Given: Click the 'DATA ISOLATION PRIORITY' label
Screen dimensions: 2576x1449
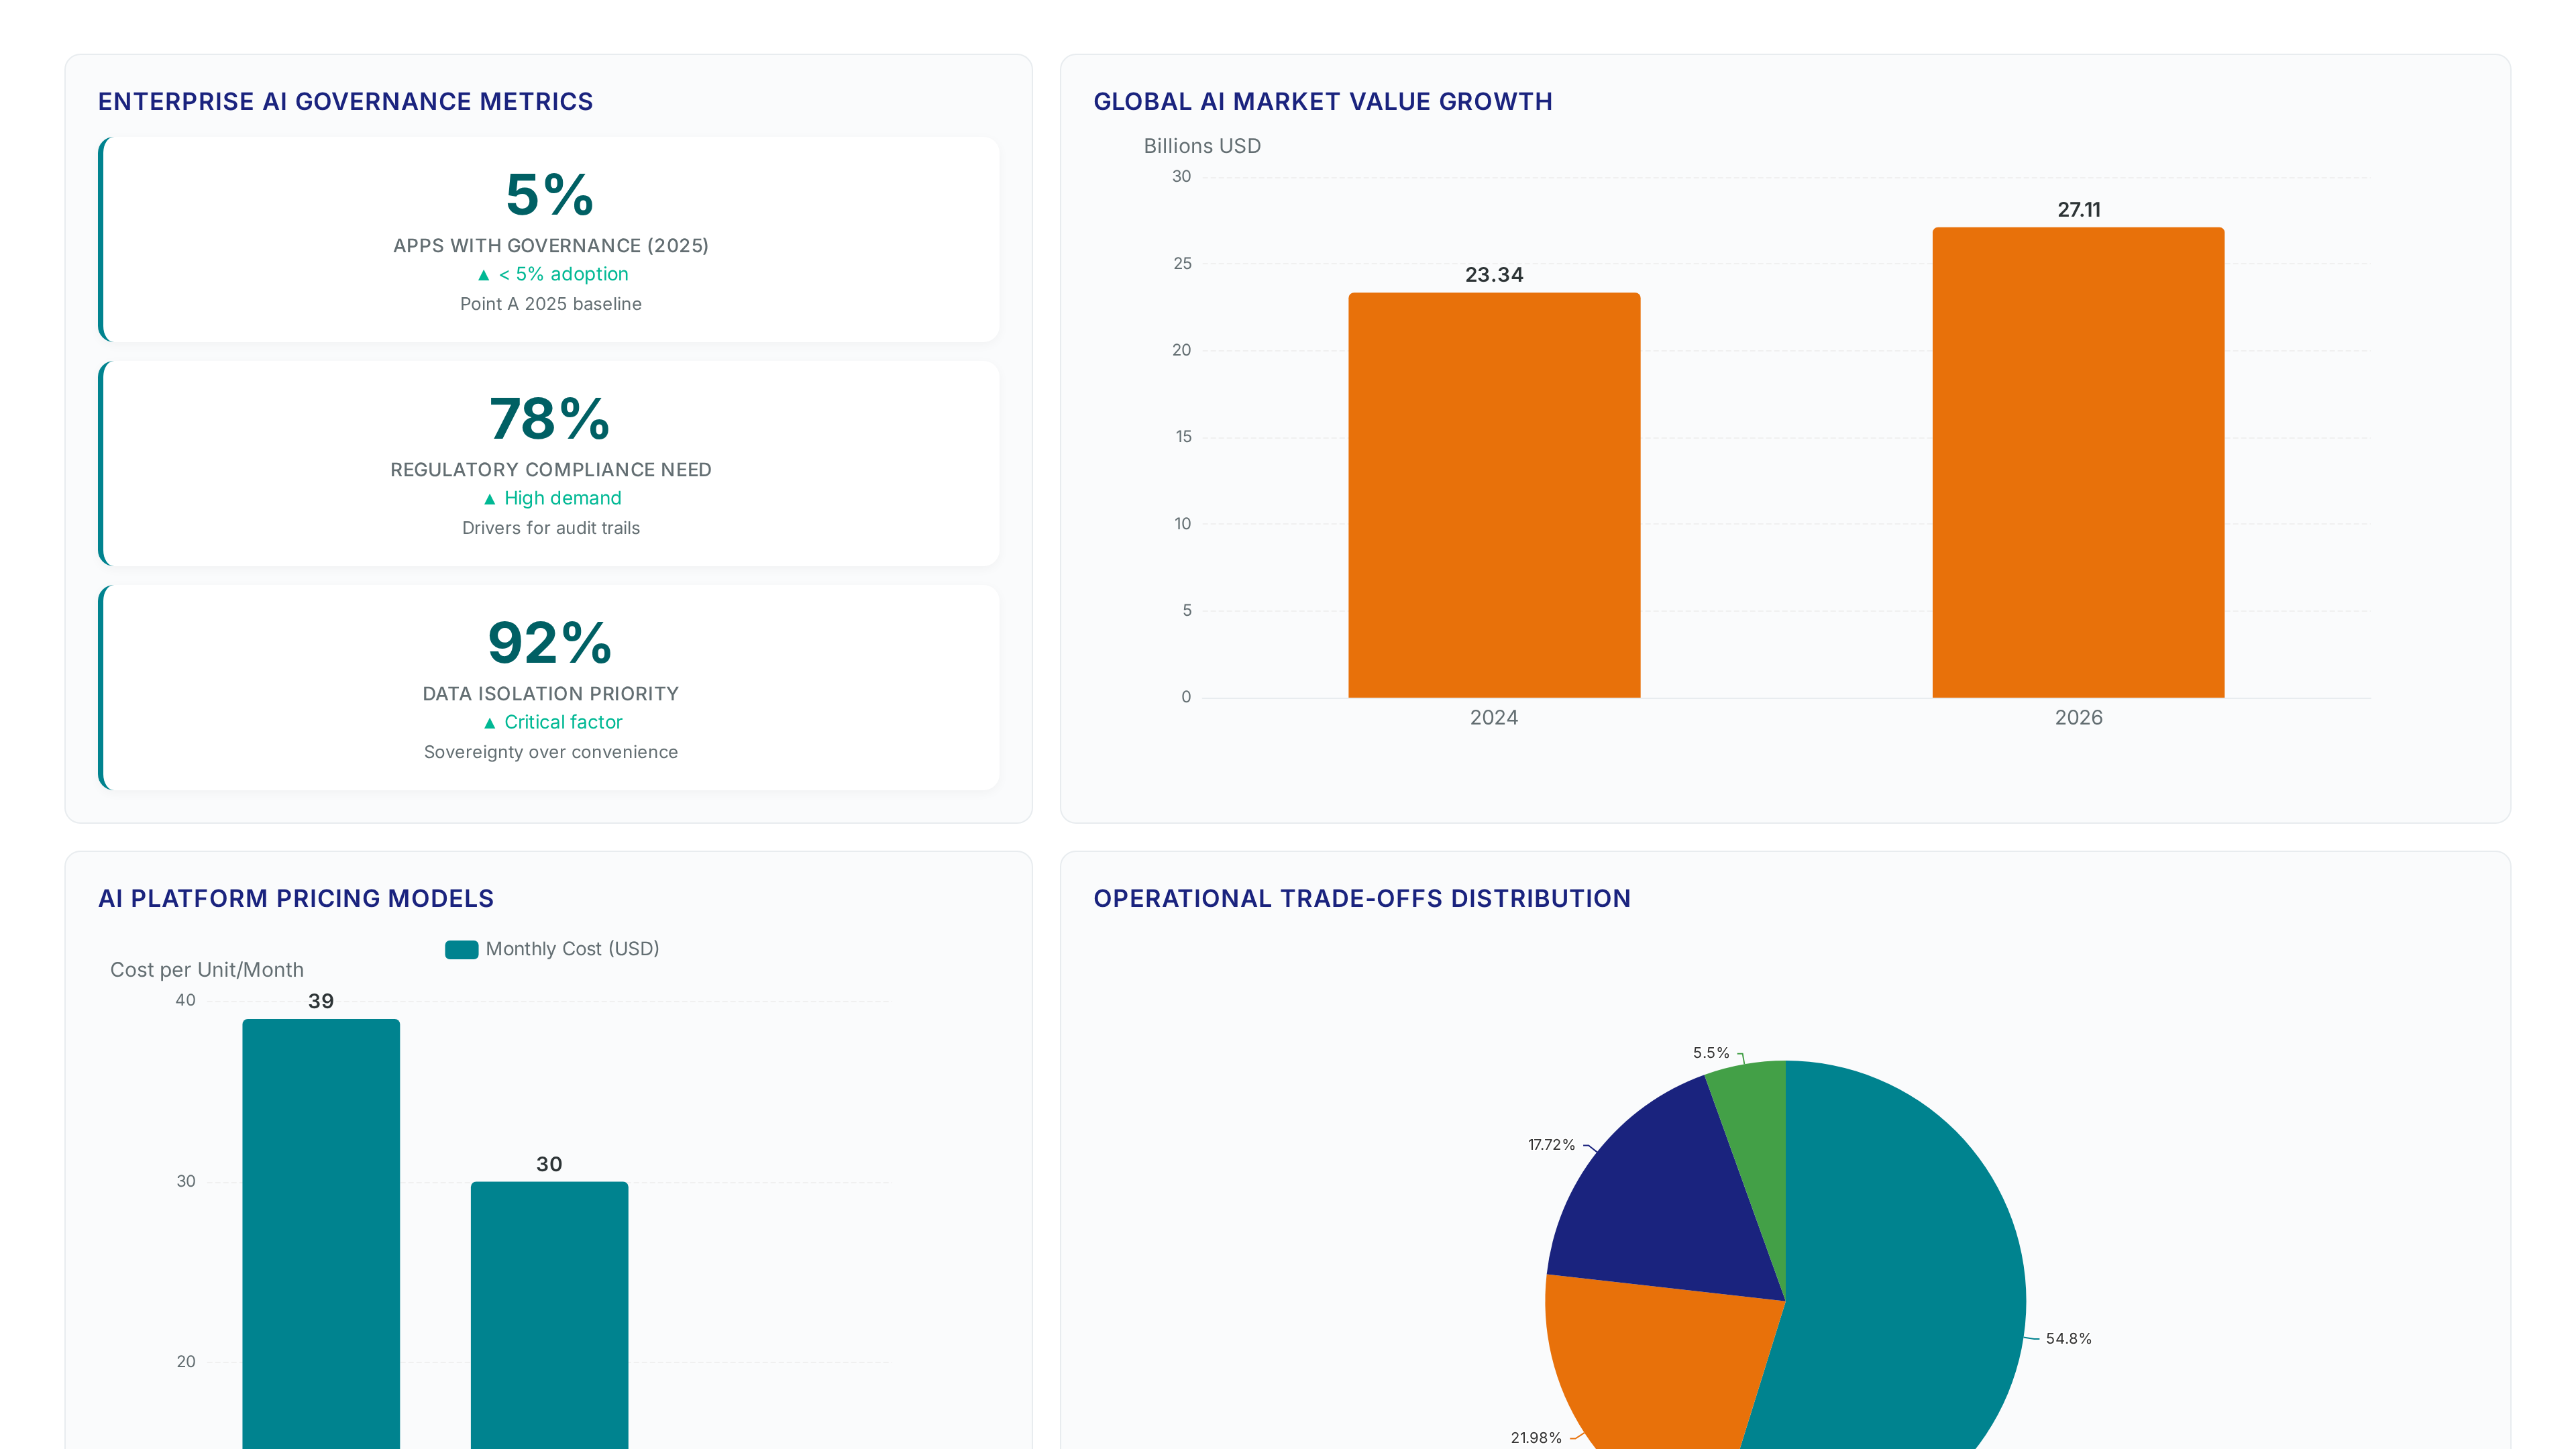Looking at the screenshot, I should click(551, 694).
